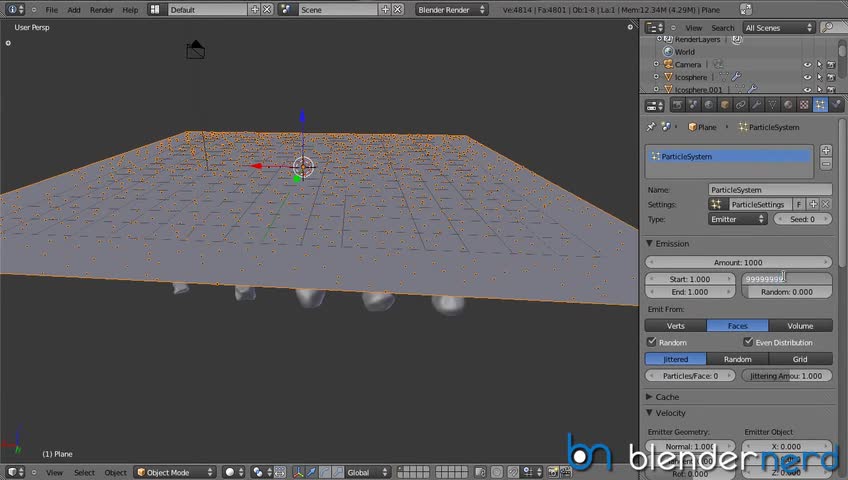The height and width of the screenshot is (480, 848).
Task: Add a new screen layout (plus next to Default)
Action: [255, 10]
